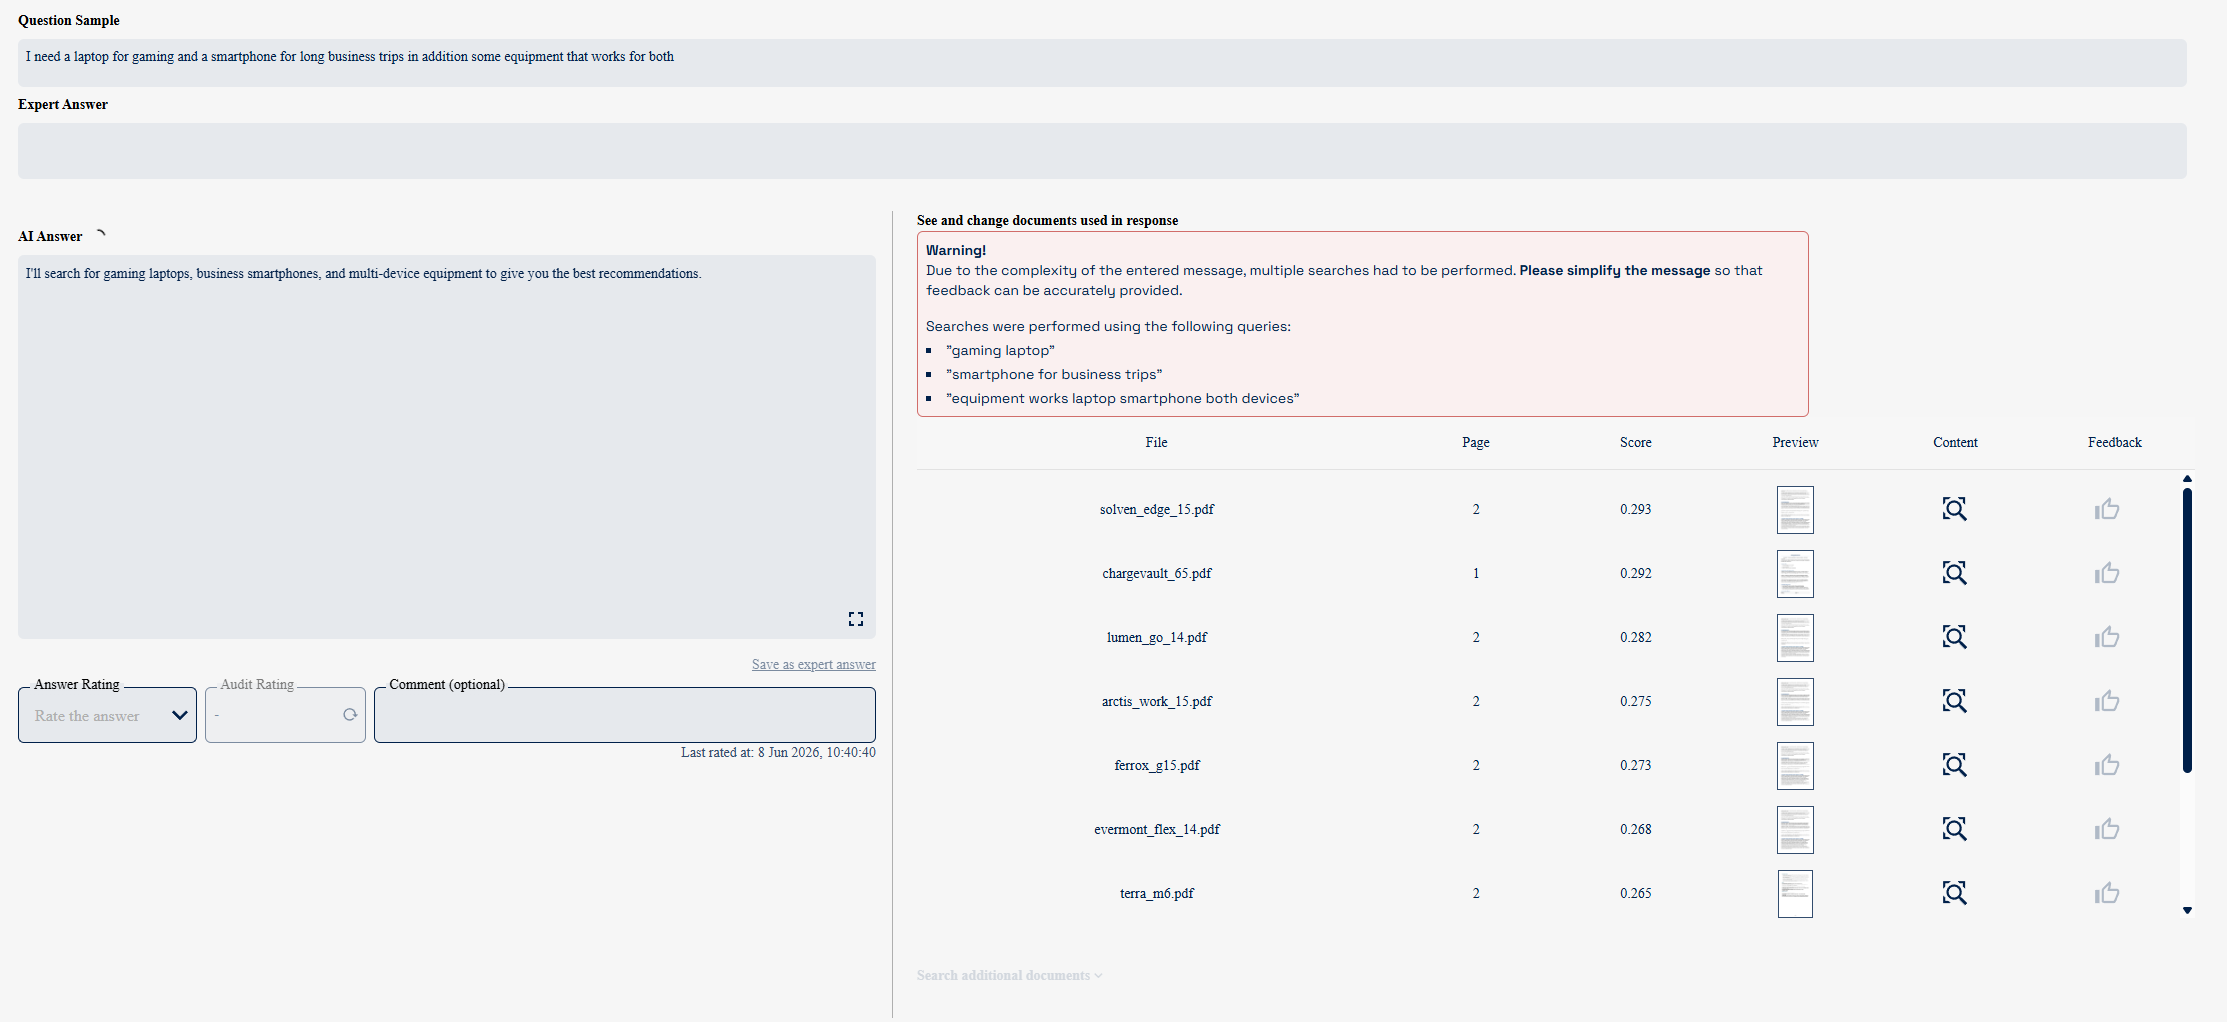
Task: Preview the ferrox_g15.pdf page thumbnail
Action: click(x=1795, y=766)
